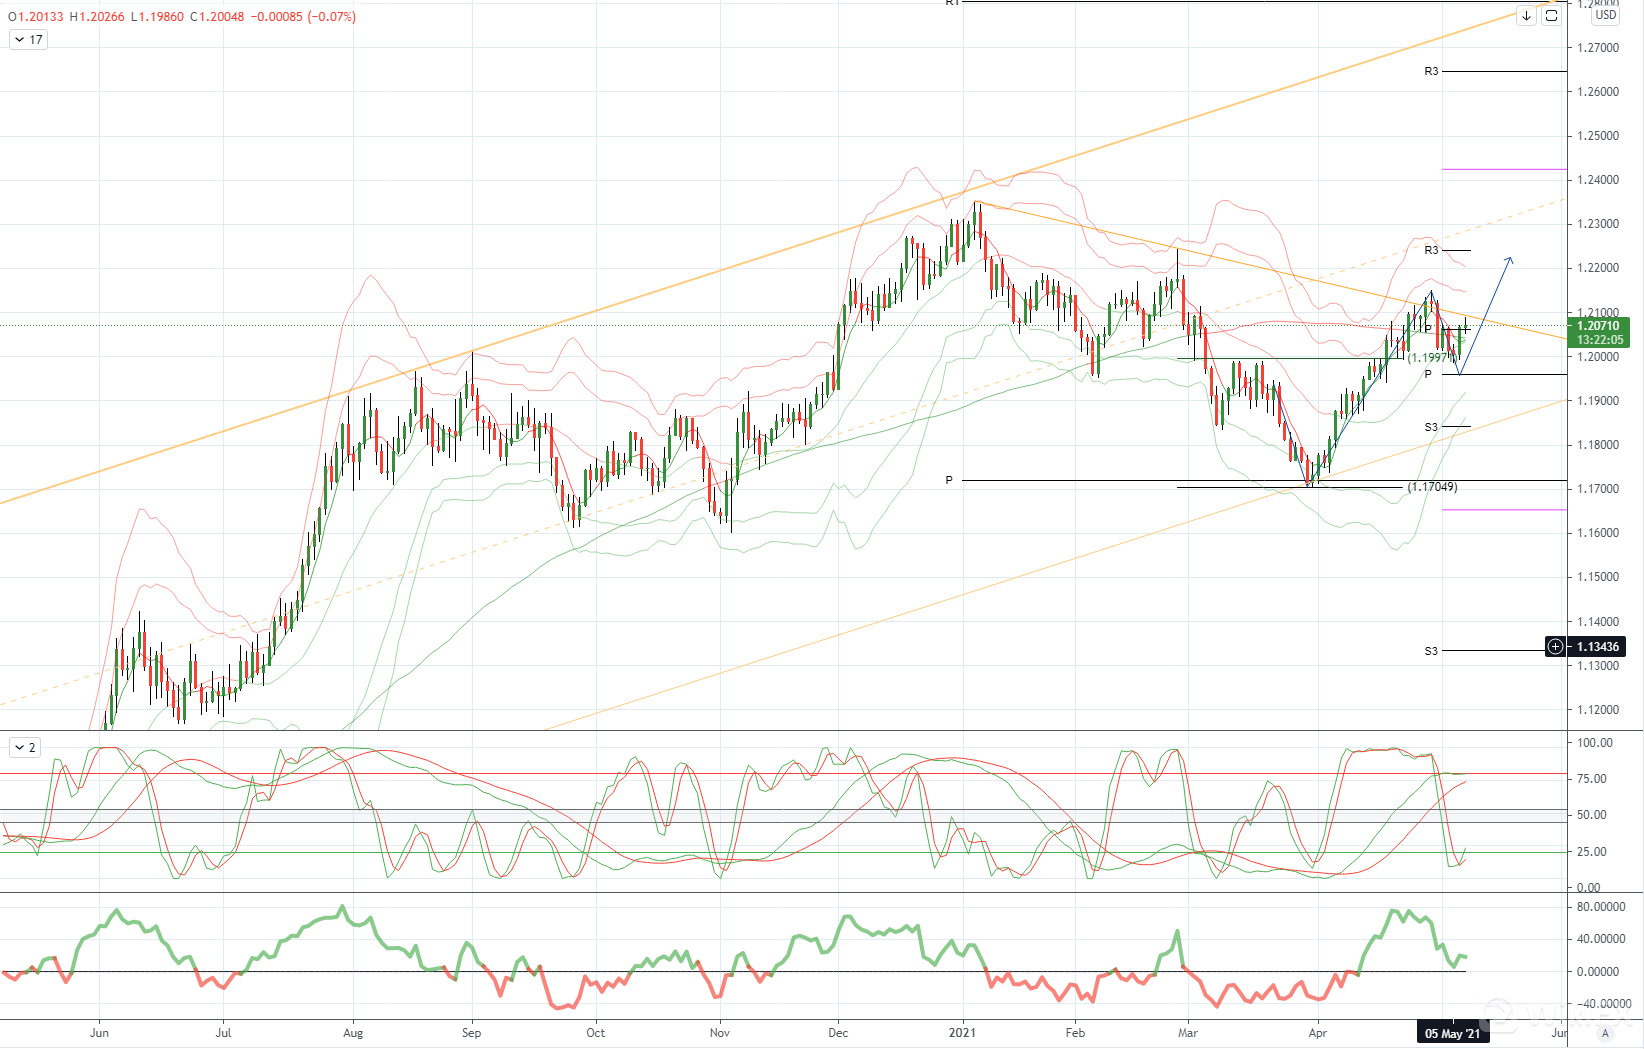Click the first Jun label on the time axis
The image size is (1644, 1049).
click(x=99, y=1033)
